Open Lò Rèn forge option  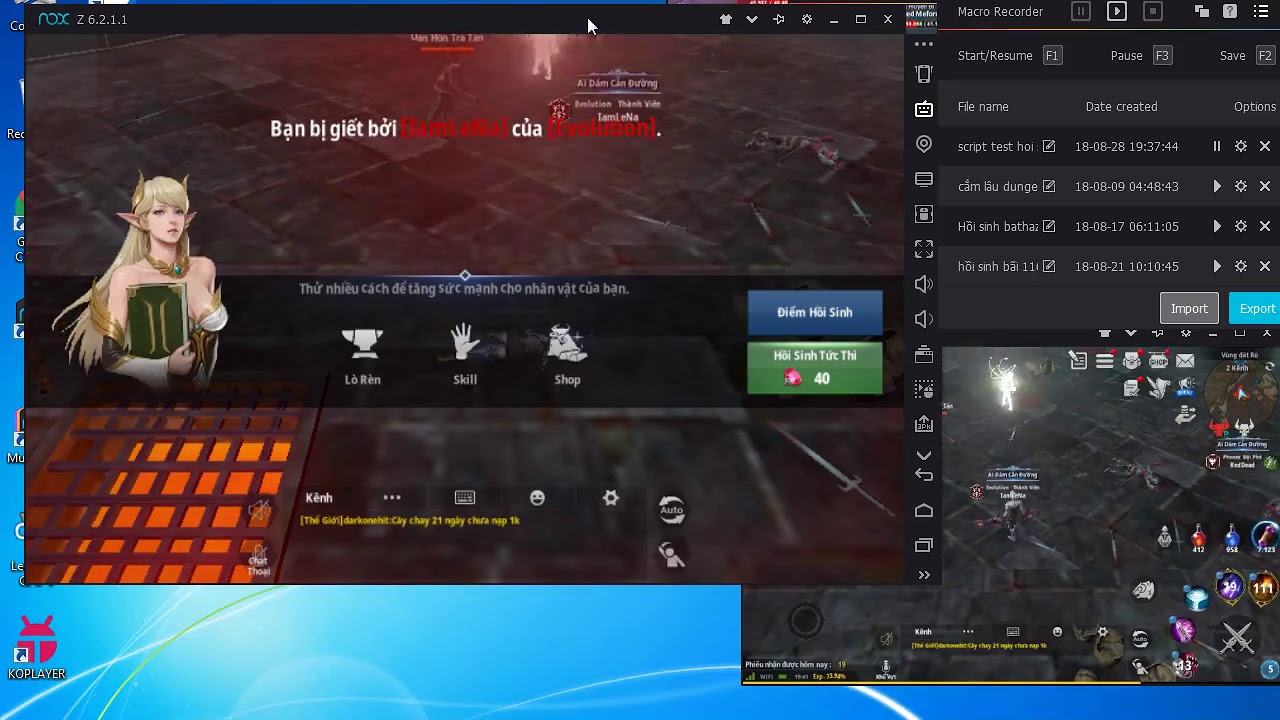(x=362, y=355)
